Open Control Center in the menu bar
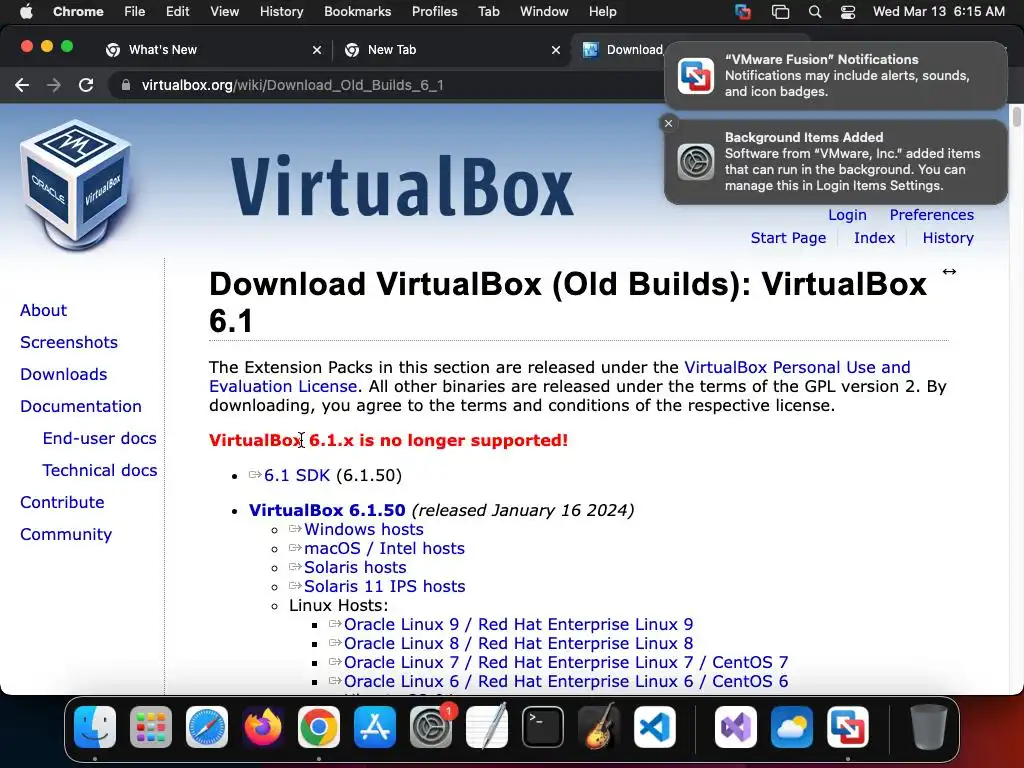This screenshot has width=1024, height=768. (848, 12)
